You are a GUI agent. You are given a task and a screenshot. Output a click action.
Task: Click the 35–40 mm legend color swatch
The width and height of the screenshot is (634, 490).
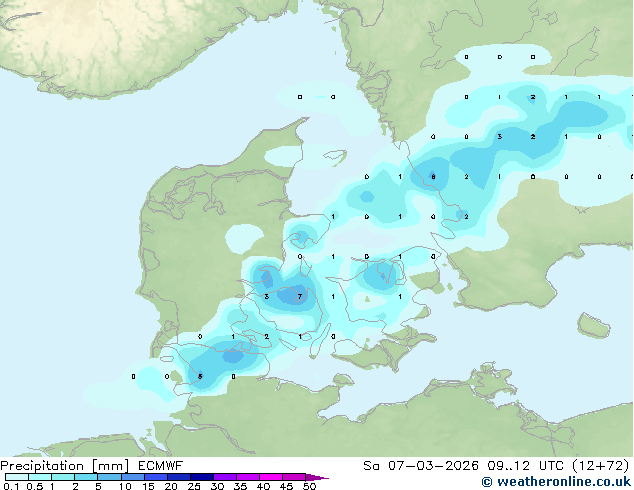coord(247,477)
